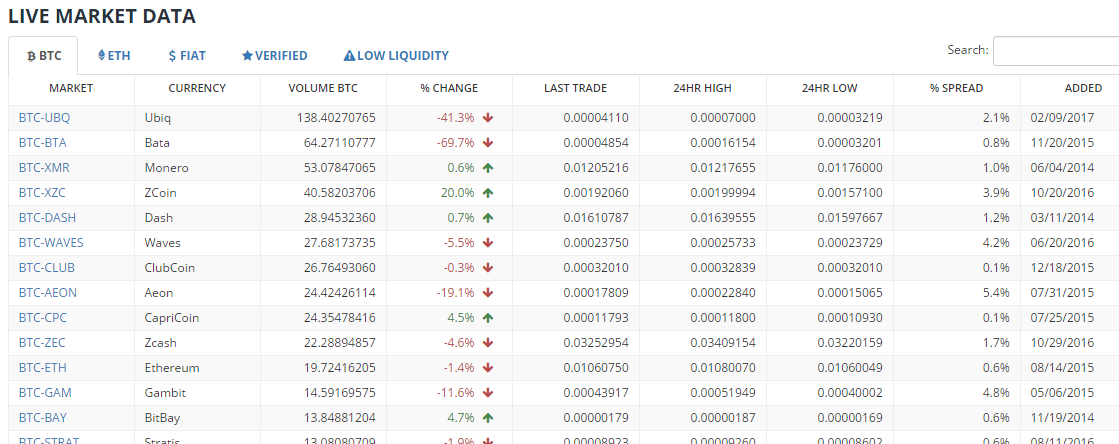Select the Monero currency cell

197,168
